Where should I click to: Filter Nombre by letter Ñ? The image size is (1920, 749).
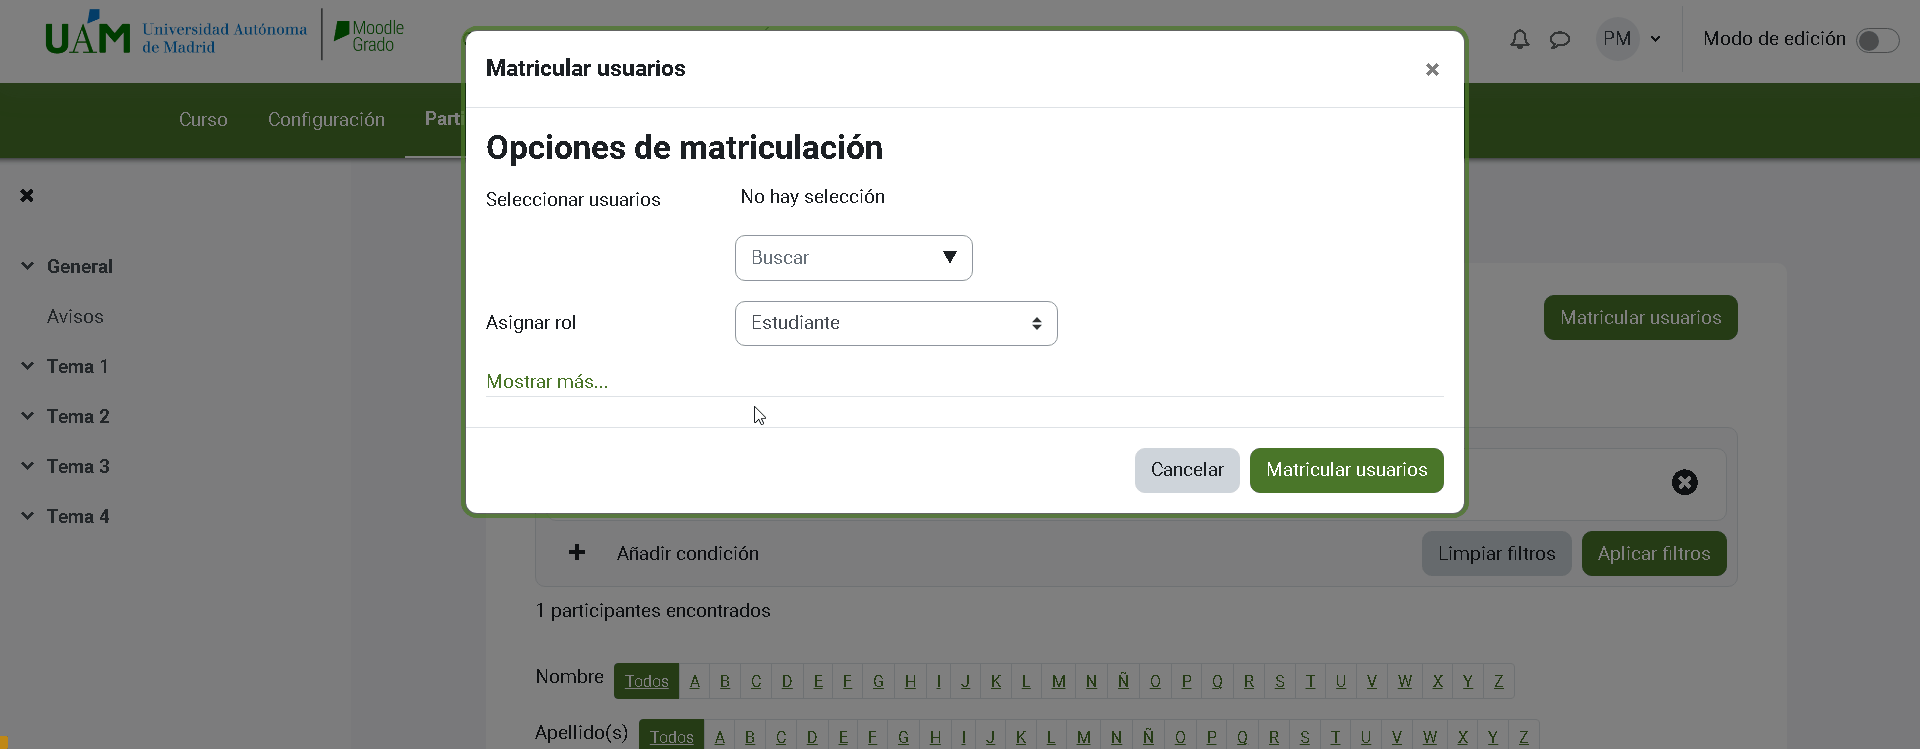pyautogui.click(x=1123, y=681)
